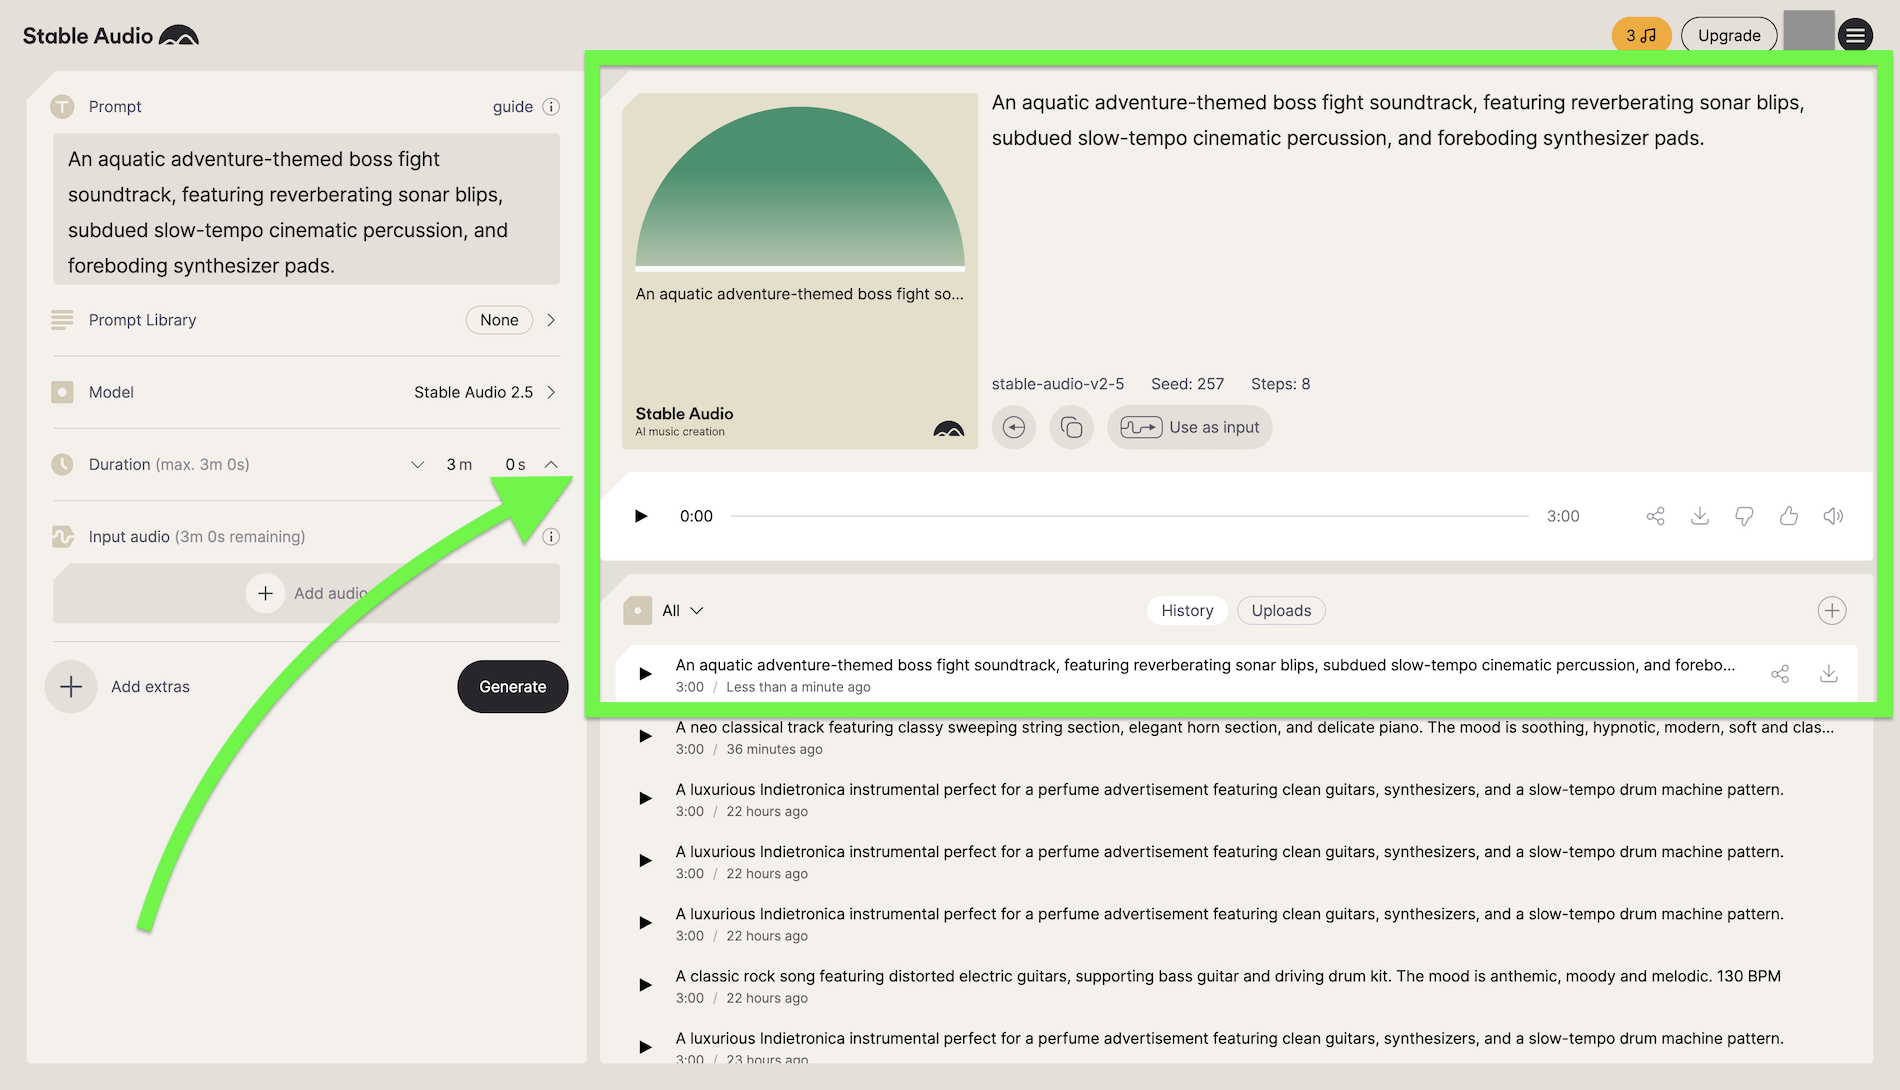The image size is (1900, 1090).
Task: Open Prompt Library options chevron
Action: pyautogui.click(x=551, y=320)
